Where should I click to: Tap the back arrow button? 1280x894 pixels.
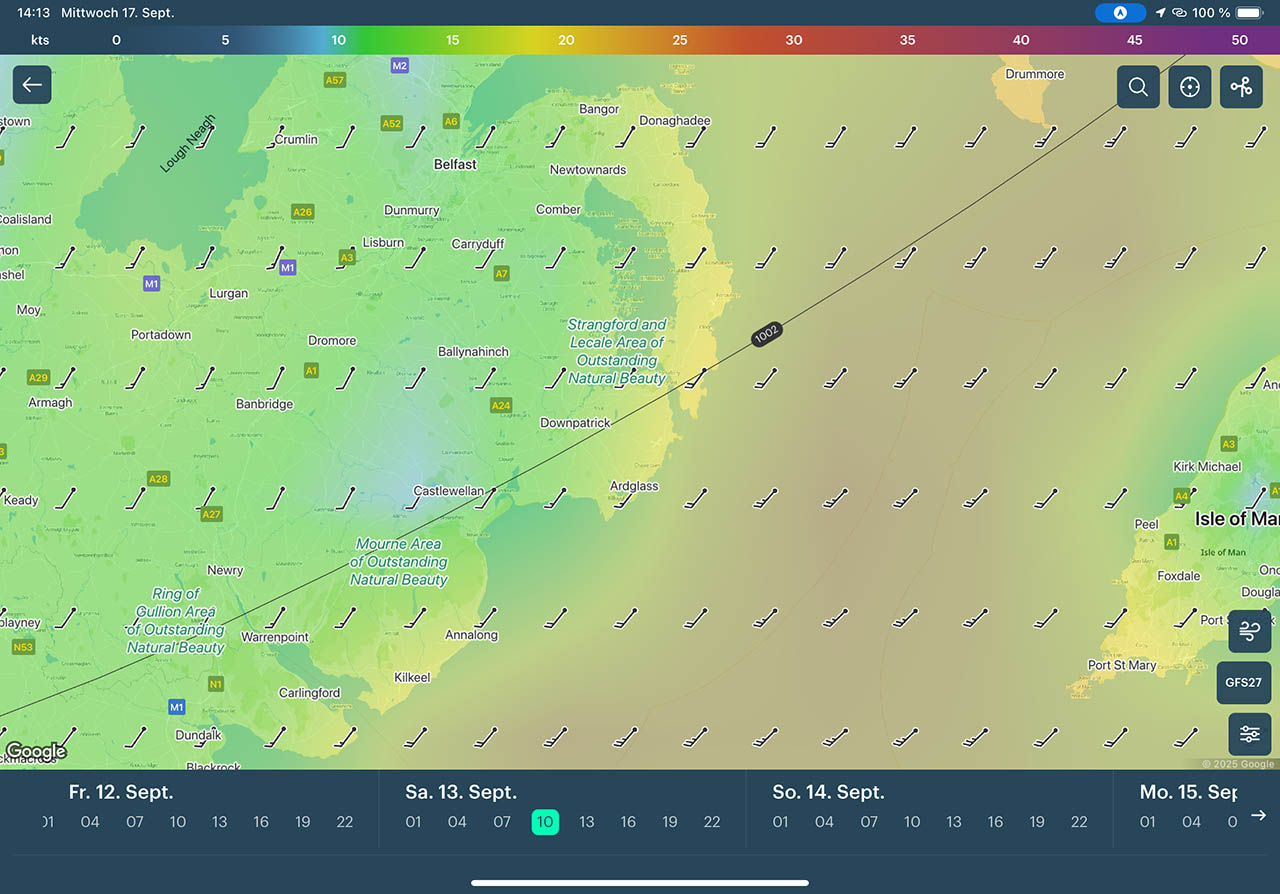[32, 85]
